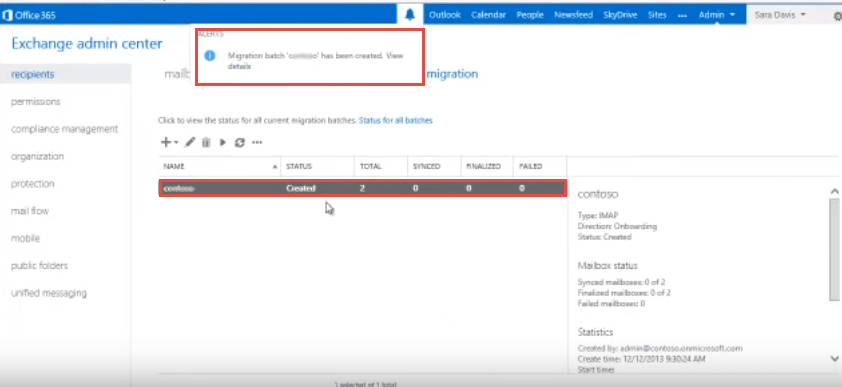Go to People in top navigation
842x387 pixels.
[x=530, y=15]
